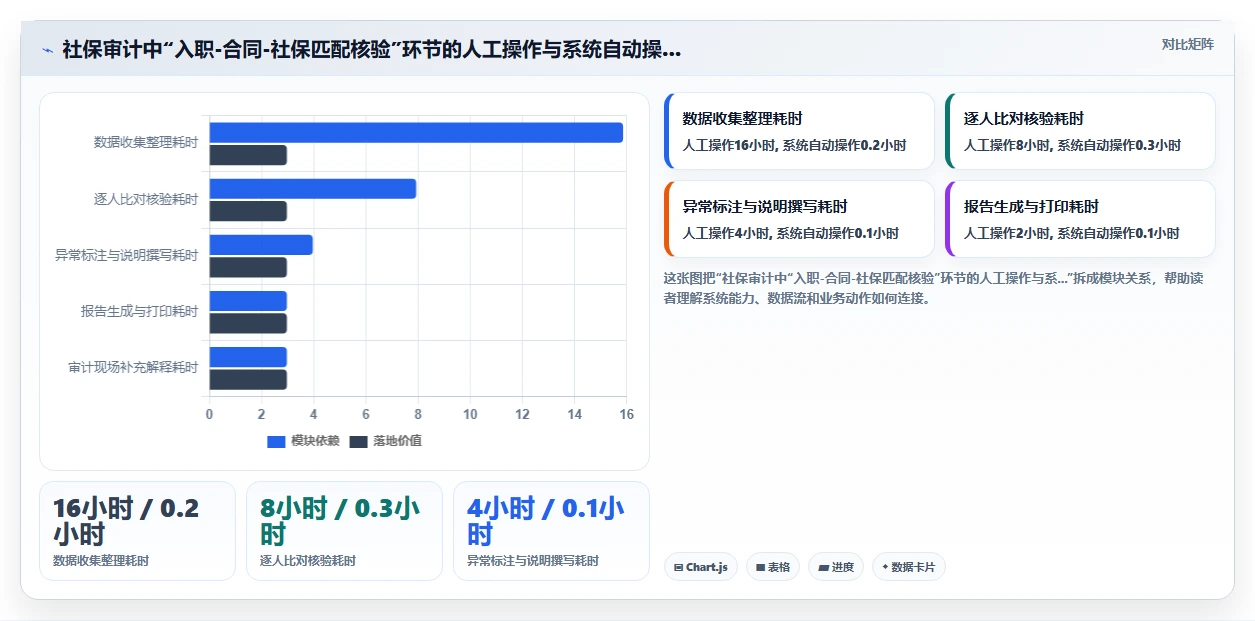1255x621 pixels.
Task: Click the text 人工操作8小时, 系统自动操作0.3小时
Action: (x=1072, y=145)
